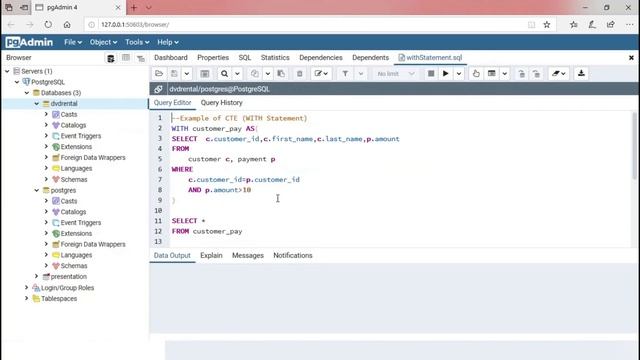Click the Explain Analyze table icon
Screen dimensions: 640x360
pyautogui.click(x=492, y=74)
